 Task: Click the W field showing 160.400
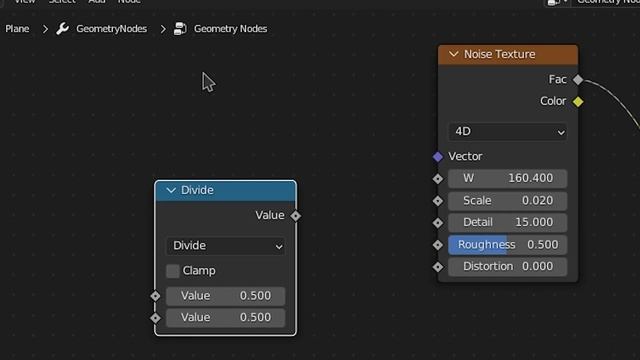(x=507, y=178)
